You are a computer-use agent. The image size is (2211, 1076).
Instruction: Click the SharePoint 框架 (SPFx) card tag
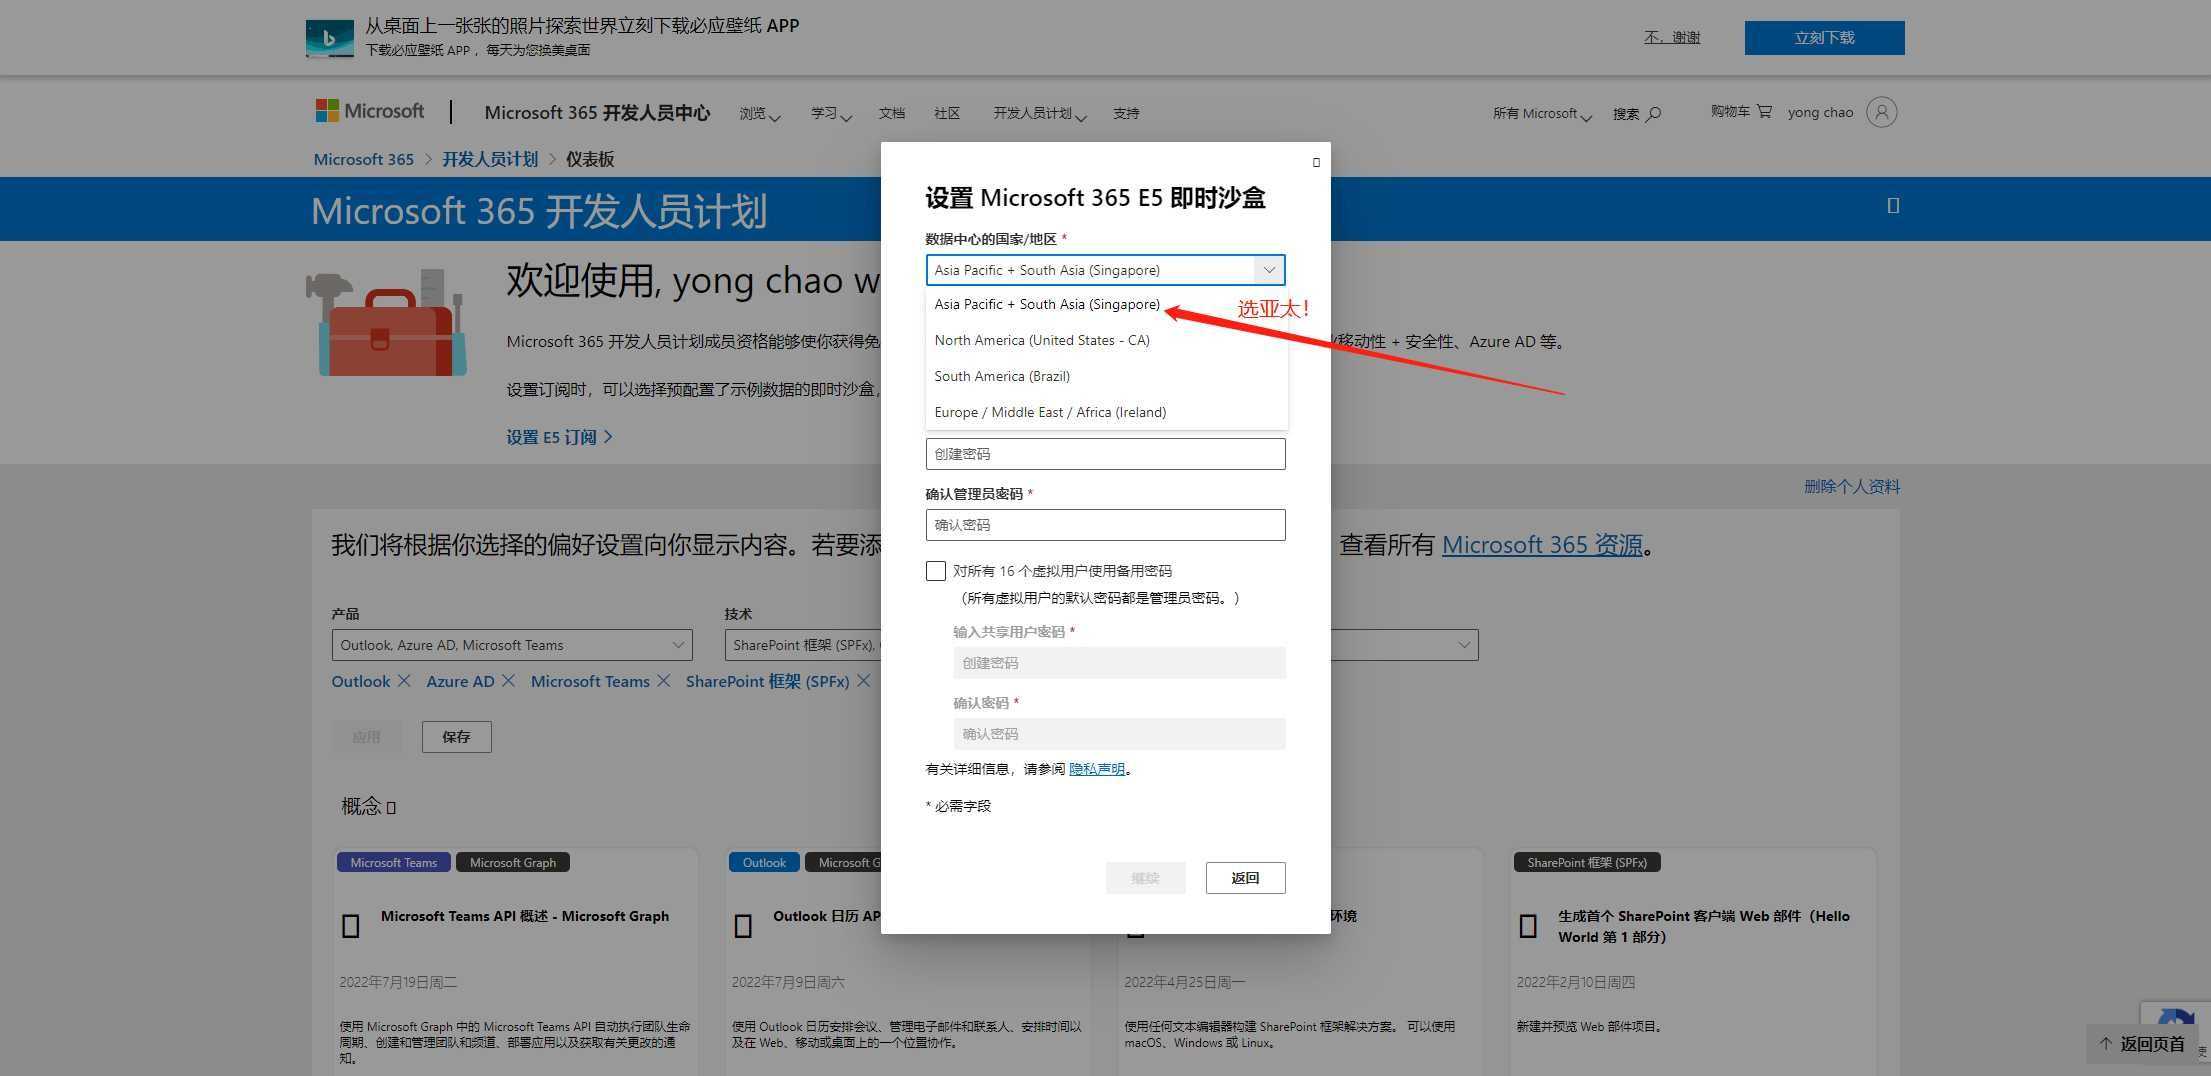coord(1587,862)
